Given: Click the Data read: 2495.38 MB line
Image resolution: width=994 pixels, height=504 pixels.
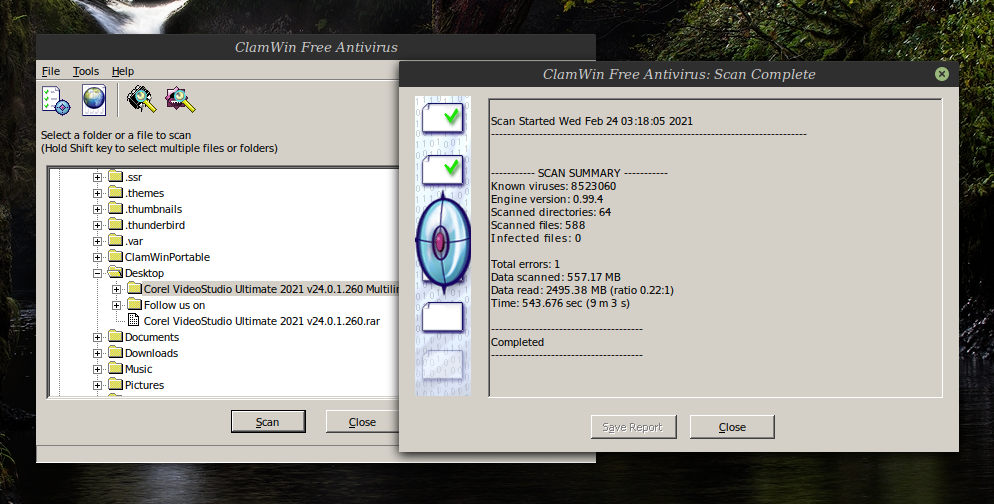Looking at the screenshot, I should [582, 290].
